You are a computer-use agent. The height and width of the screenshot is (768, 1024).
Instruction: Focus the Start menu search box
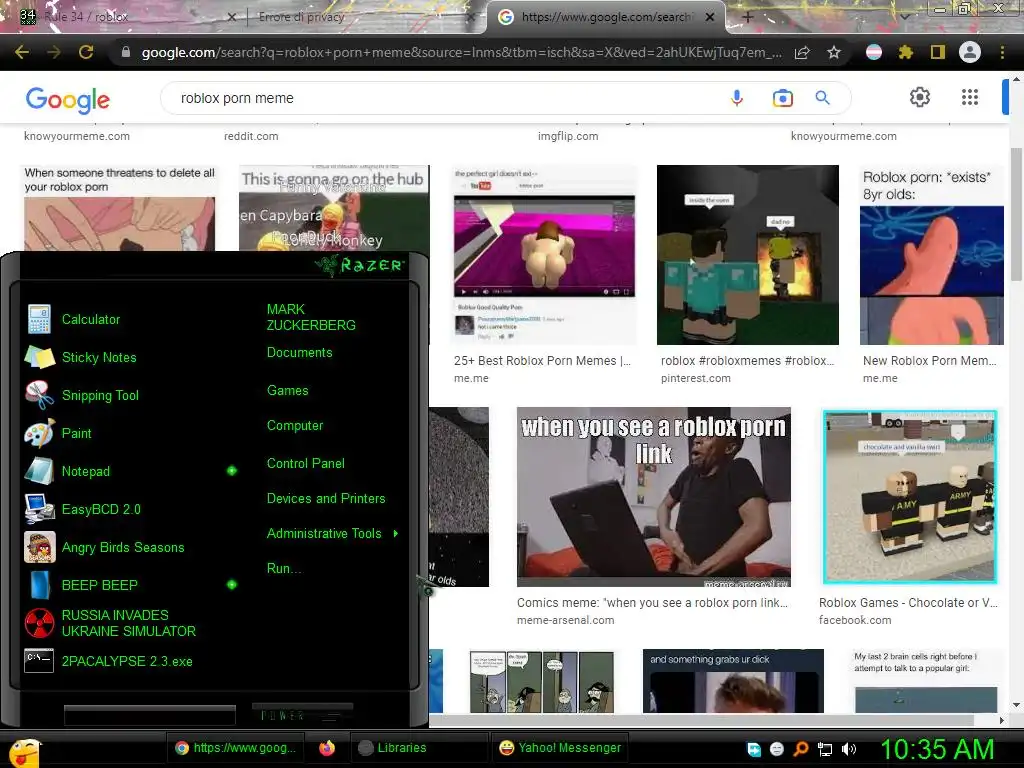(150, 715)
